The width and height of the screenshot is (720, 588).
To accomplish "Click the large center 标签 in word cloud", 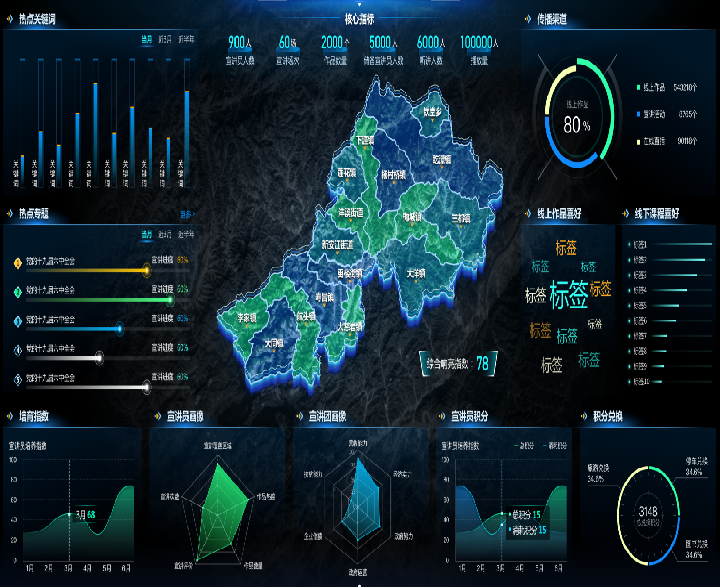I will pyautogui.click(x=569, y=295).
